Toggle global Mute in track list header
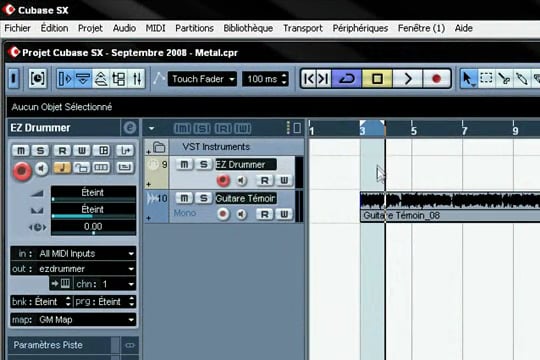540x360 pixels. click(x=182, y=128)
